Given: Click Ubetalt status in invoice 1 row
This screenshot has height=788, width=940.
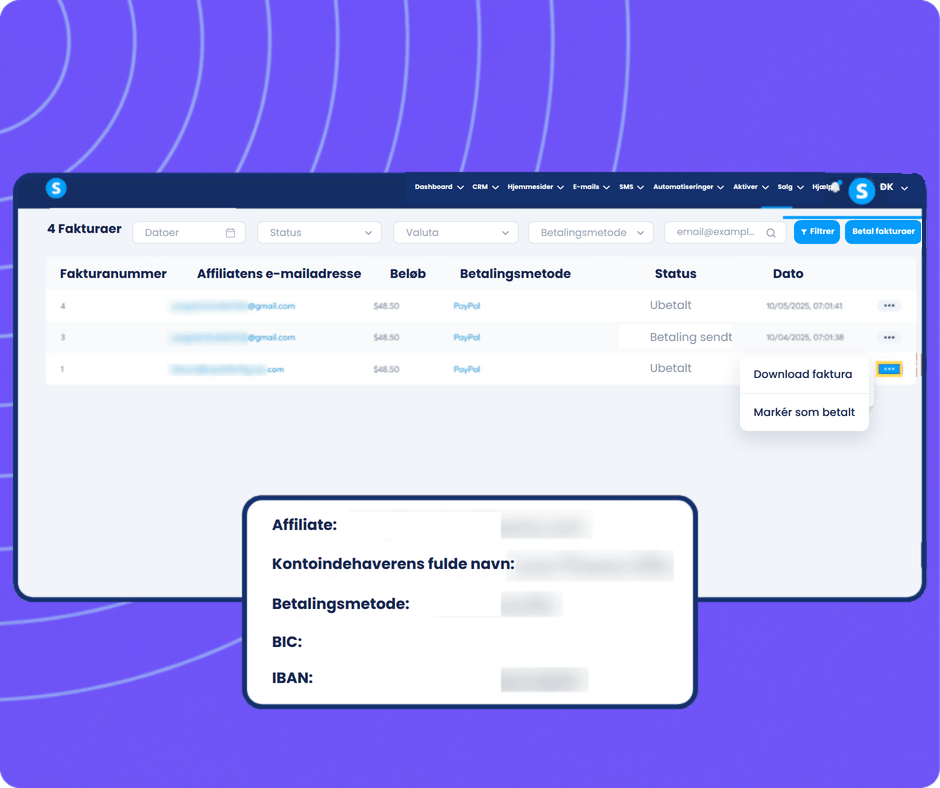Looking at the screenshot, I should (670, 368).
